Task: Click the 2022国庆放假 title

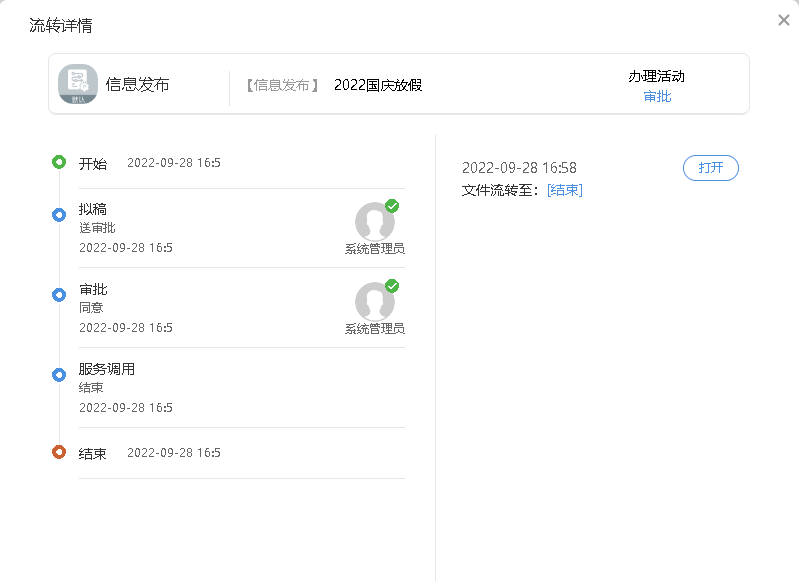Action: pos(378,85)
